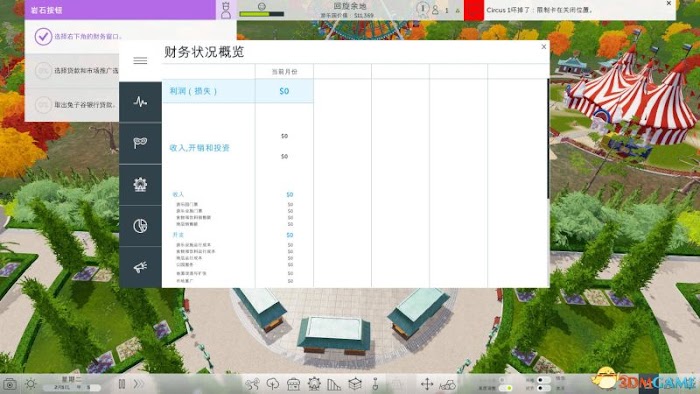The image size is (700, 394).
Task: Click the award ribbon icon in top bar
Action: click(x=422, y=9)
